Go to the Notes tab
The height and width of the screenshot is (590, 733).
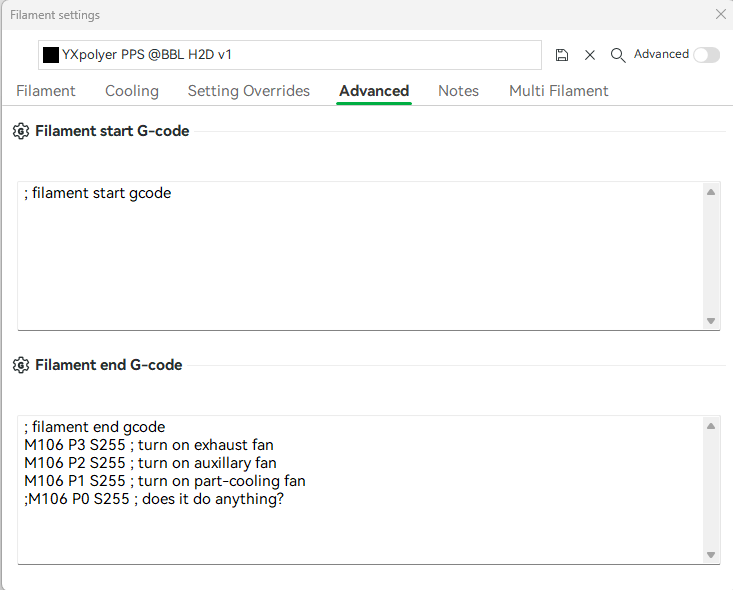459,91
